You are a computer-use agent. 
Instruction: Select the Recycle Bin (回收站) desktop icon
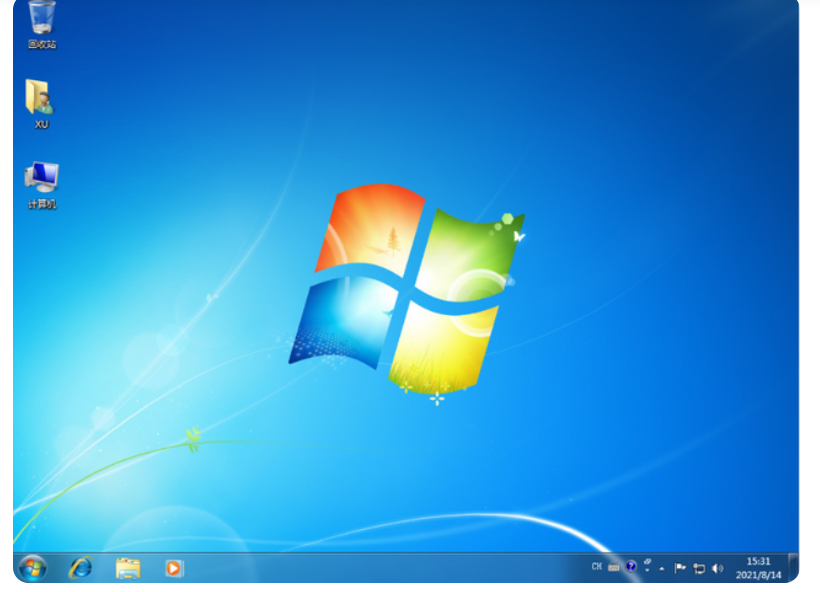pyautogui.click(x=42, y=22)
